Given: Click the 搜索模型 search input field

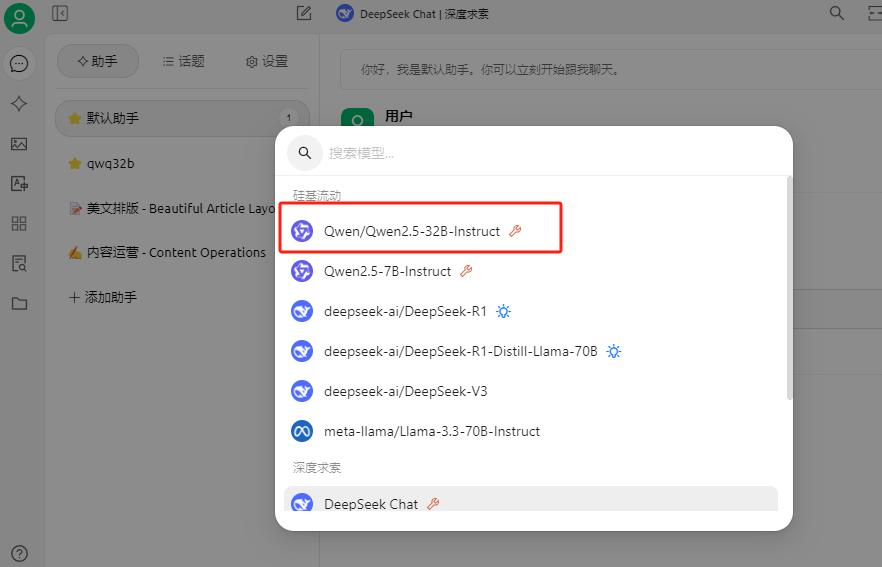Looking at the screenshot, I should (540, 153).
